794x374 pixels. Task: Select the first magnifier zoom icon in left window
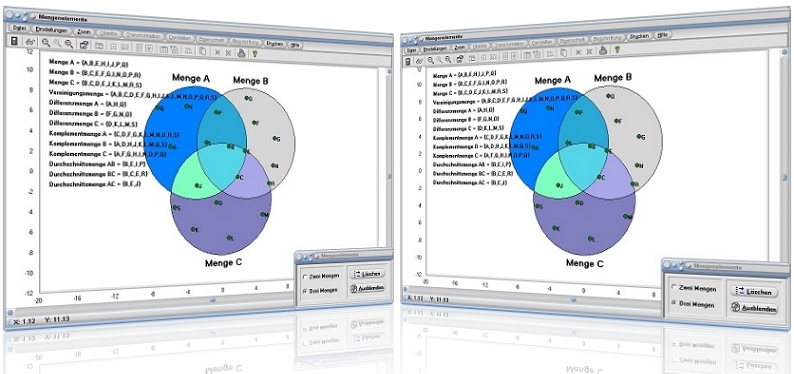[x=46, y=44]
